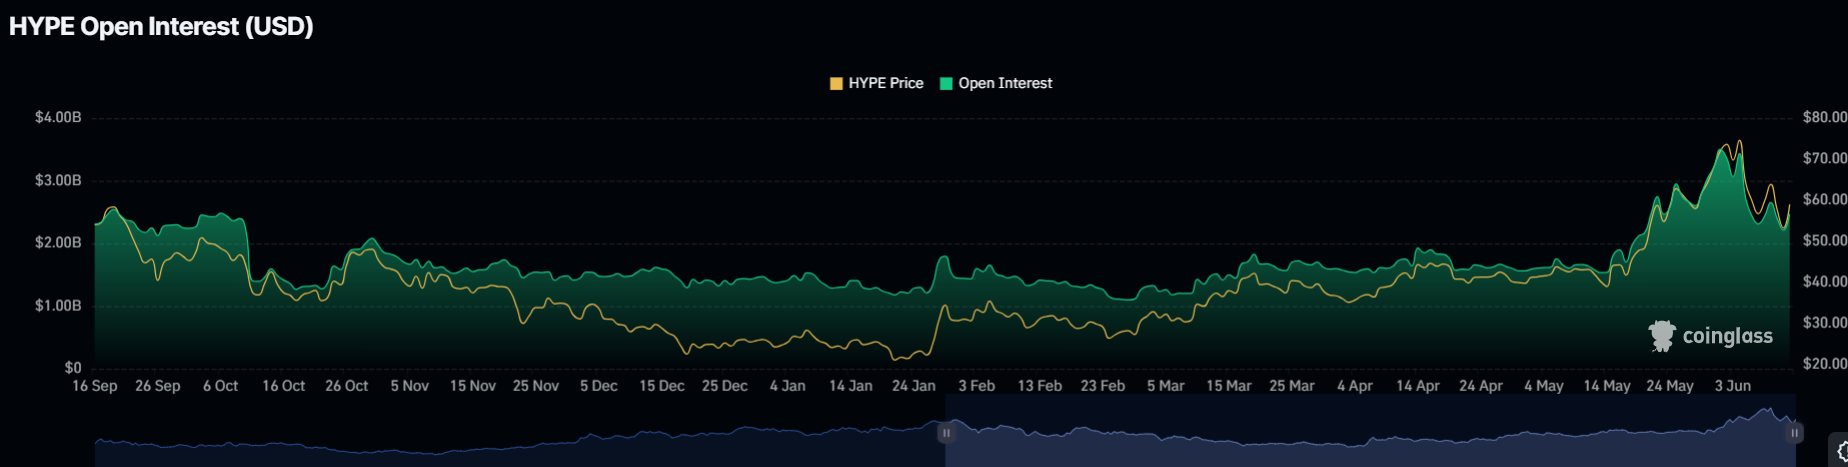Click the 24 Jan date label
1848x467 pixels.
[914, 386]
